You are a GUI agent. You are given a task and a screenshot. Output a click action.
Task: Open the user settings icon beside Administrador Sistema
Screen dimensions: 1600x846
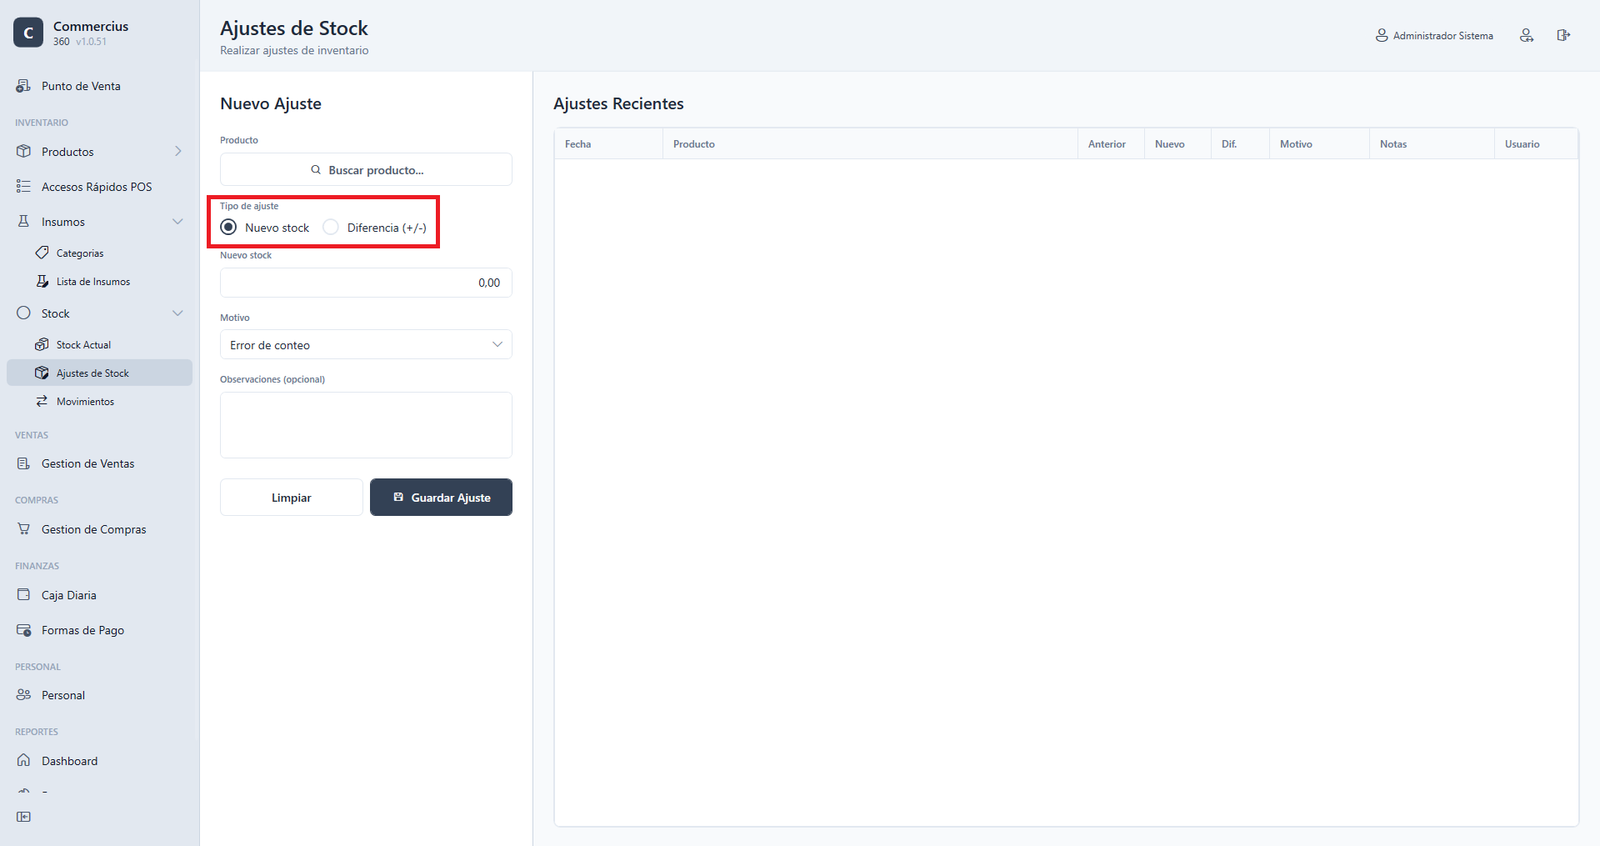[x=1526, y=35]
